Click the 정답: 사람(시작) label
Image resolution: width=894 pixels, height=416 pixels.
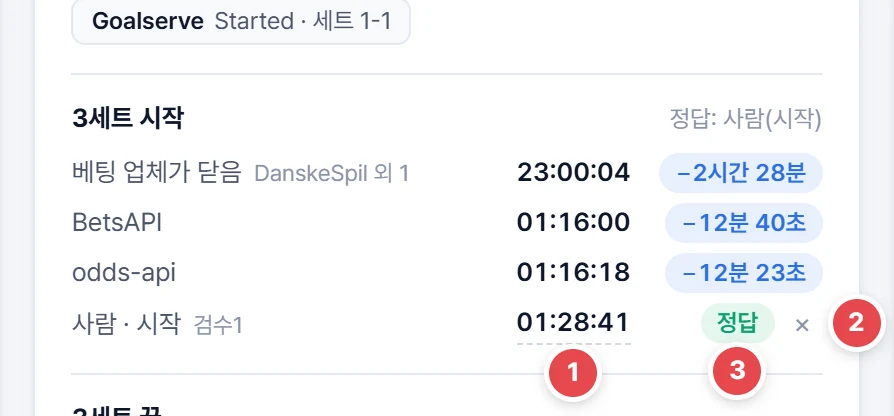point(745,120)
